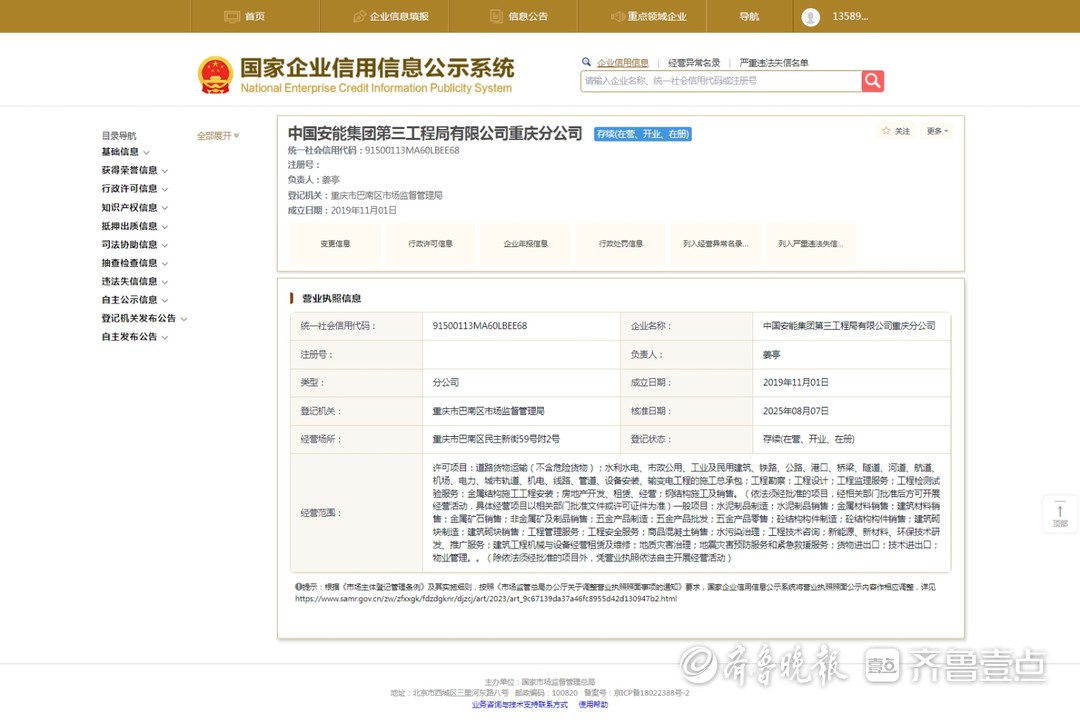Open 信息公告 in the top navigation

(x=519, y=17)
